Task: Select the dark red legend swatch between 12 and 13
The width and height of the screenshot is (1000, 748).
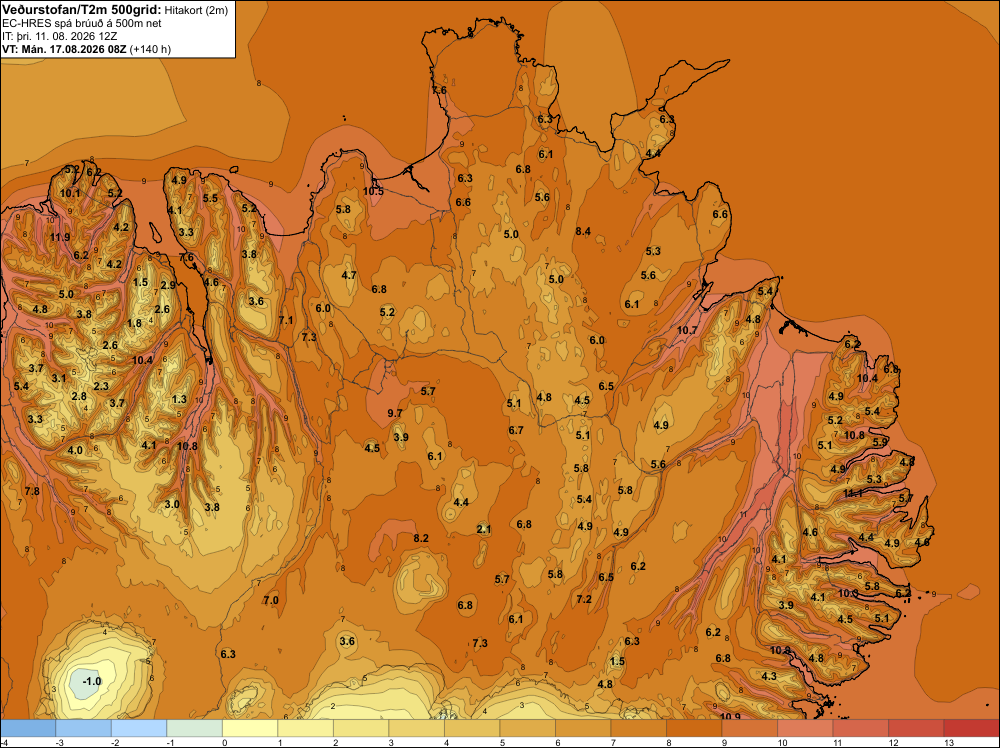Action: [x=916, y=728]
